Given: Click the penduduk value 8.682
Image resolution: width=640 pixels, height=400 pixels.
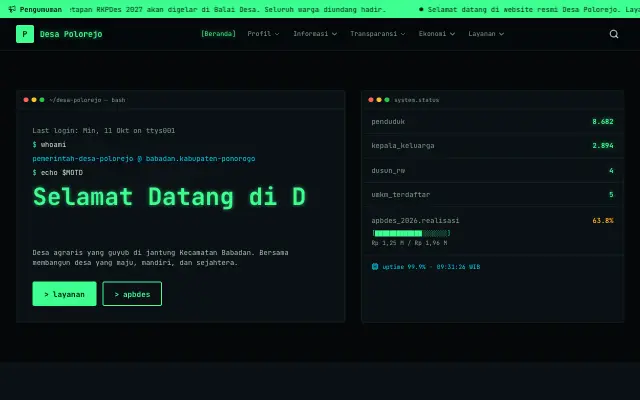Looking at the screenshot, I should (x=603, y=121).
